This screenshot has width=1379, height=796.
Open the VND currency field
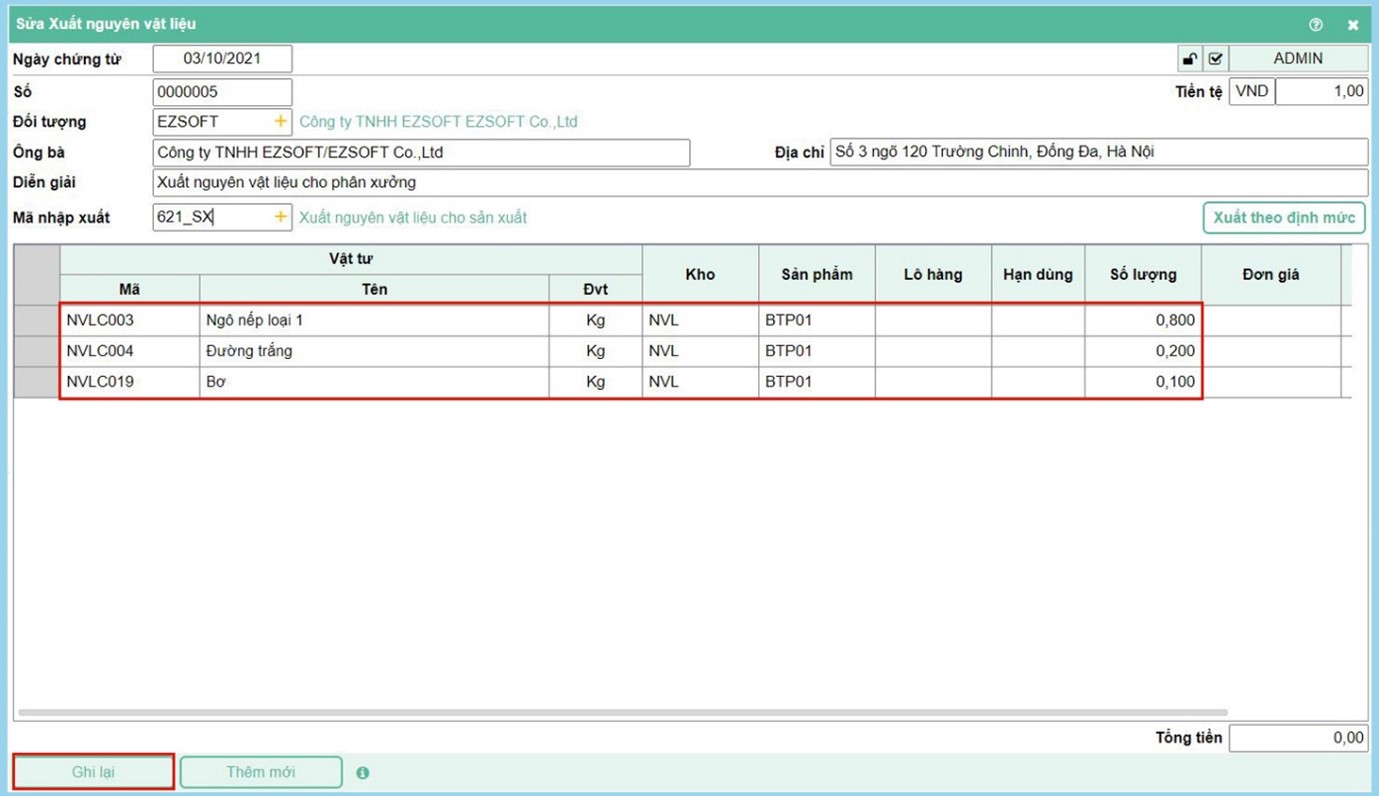pyautogui.click(x=1251, y=91)
